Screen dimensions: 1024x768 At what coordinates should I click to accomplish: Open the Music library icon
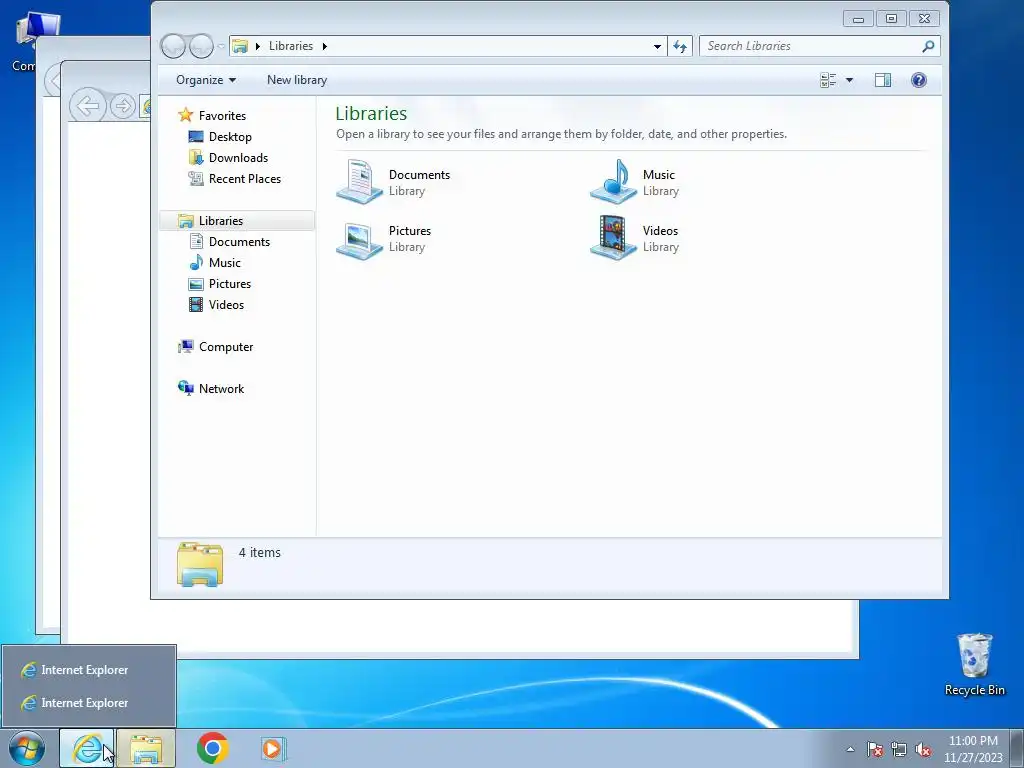tap(613, 182)
